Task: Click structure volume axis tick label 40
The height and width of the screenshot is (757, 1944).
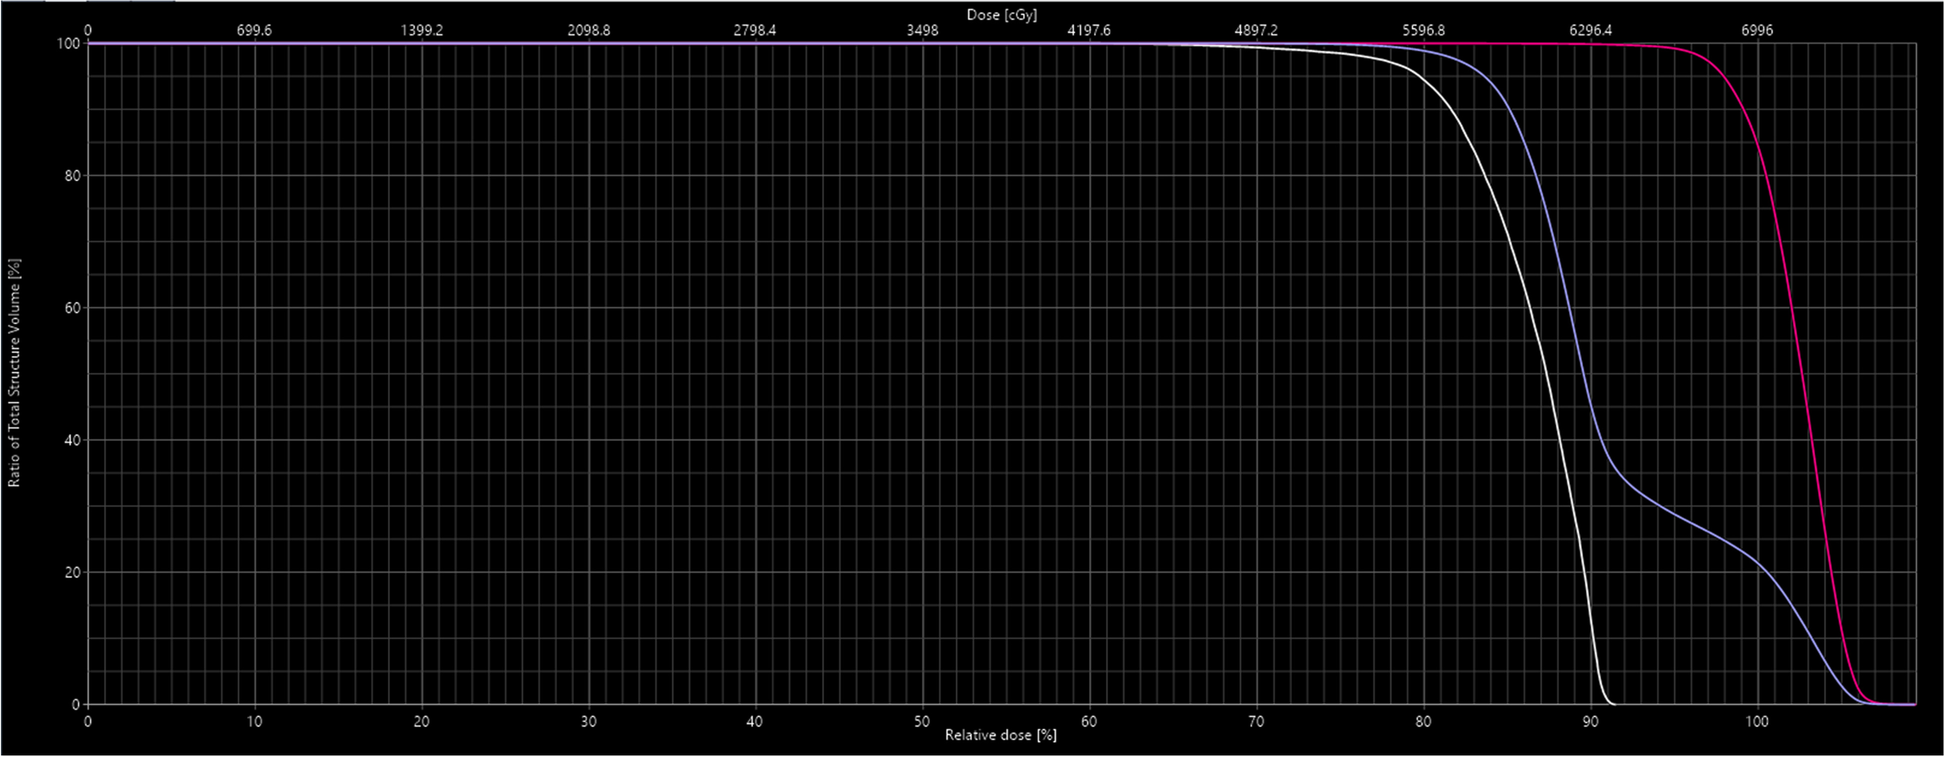Action: [x=72, y=440]
